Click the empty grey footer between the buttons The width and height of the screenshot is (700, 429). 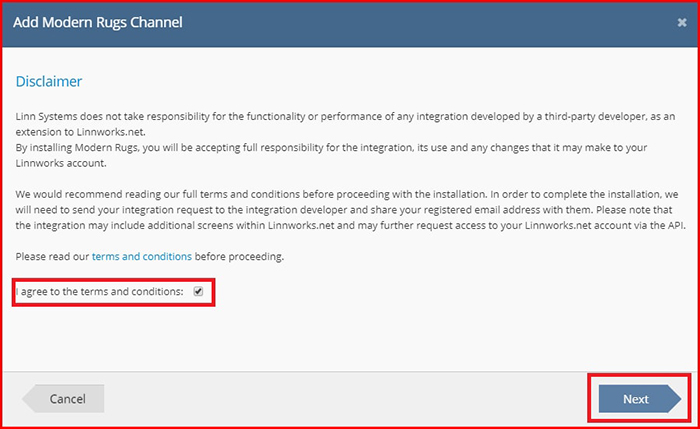pyautogui.click(x=350, y=399)
